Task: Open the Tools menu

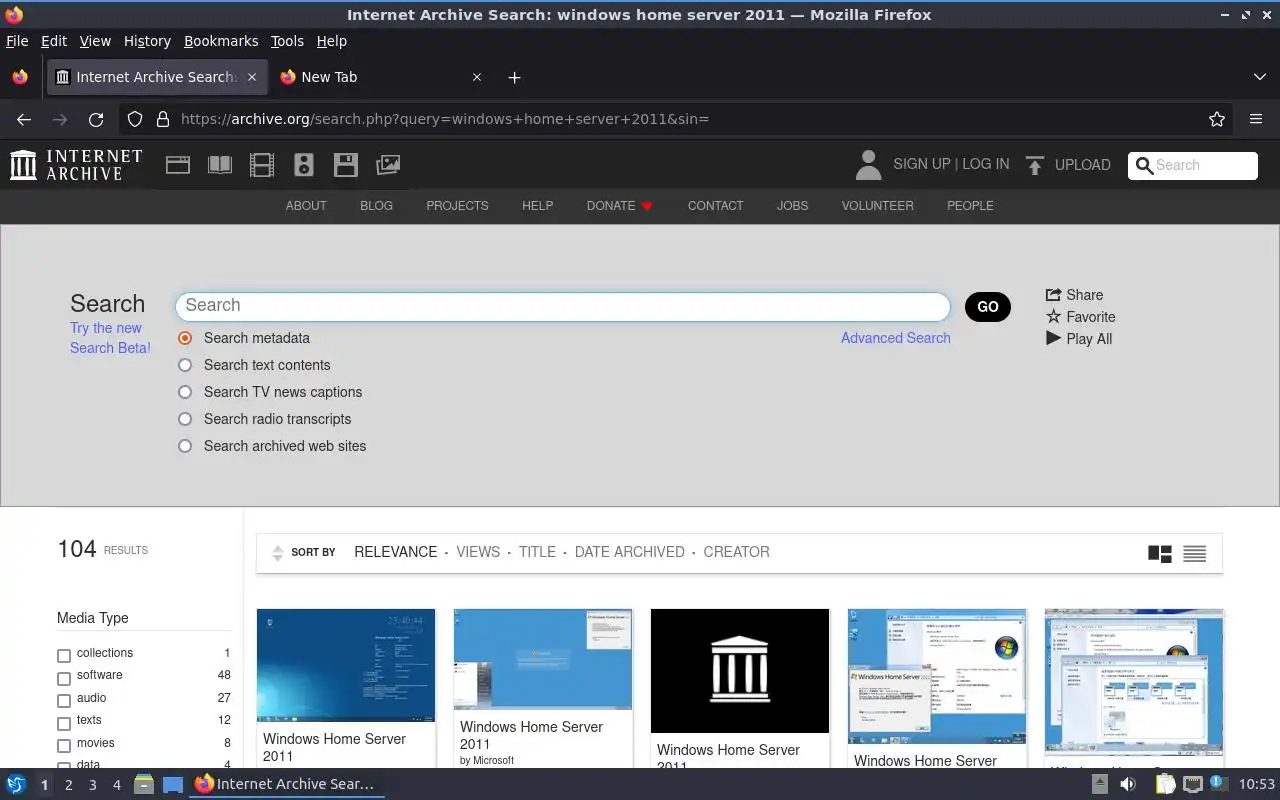Action: (x=287, y=41)
